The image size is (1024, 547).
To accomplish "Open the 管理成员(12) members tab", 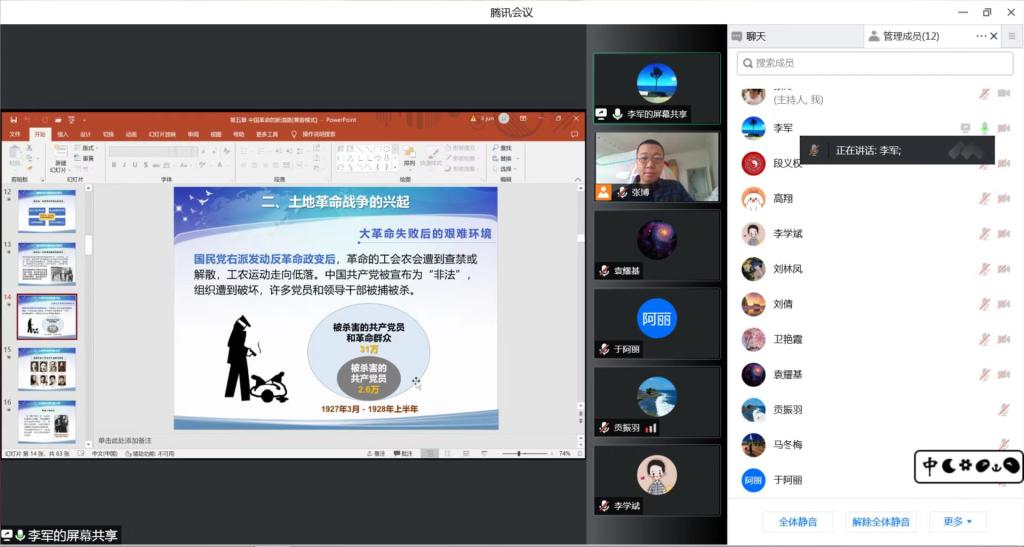I will [x=904, y=36].
